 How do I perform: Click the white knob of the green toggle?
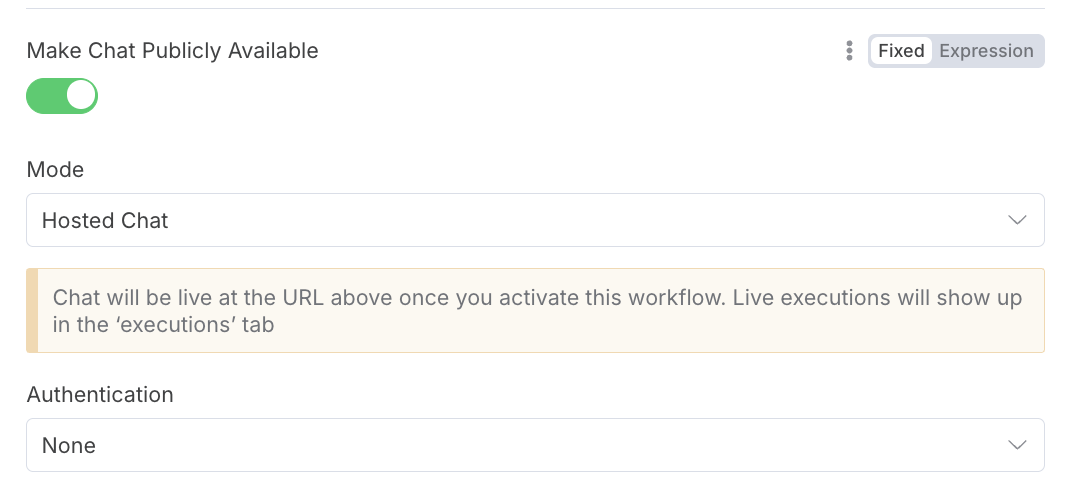pos(81,96)
